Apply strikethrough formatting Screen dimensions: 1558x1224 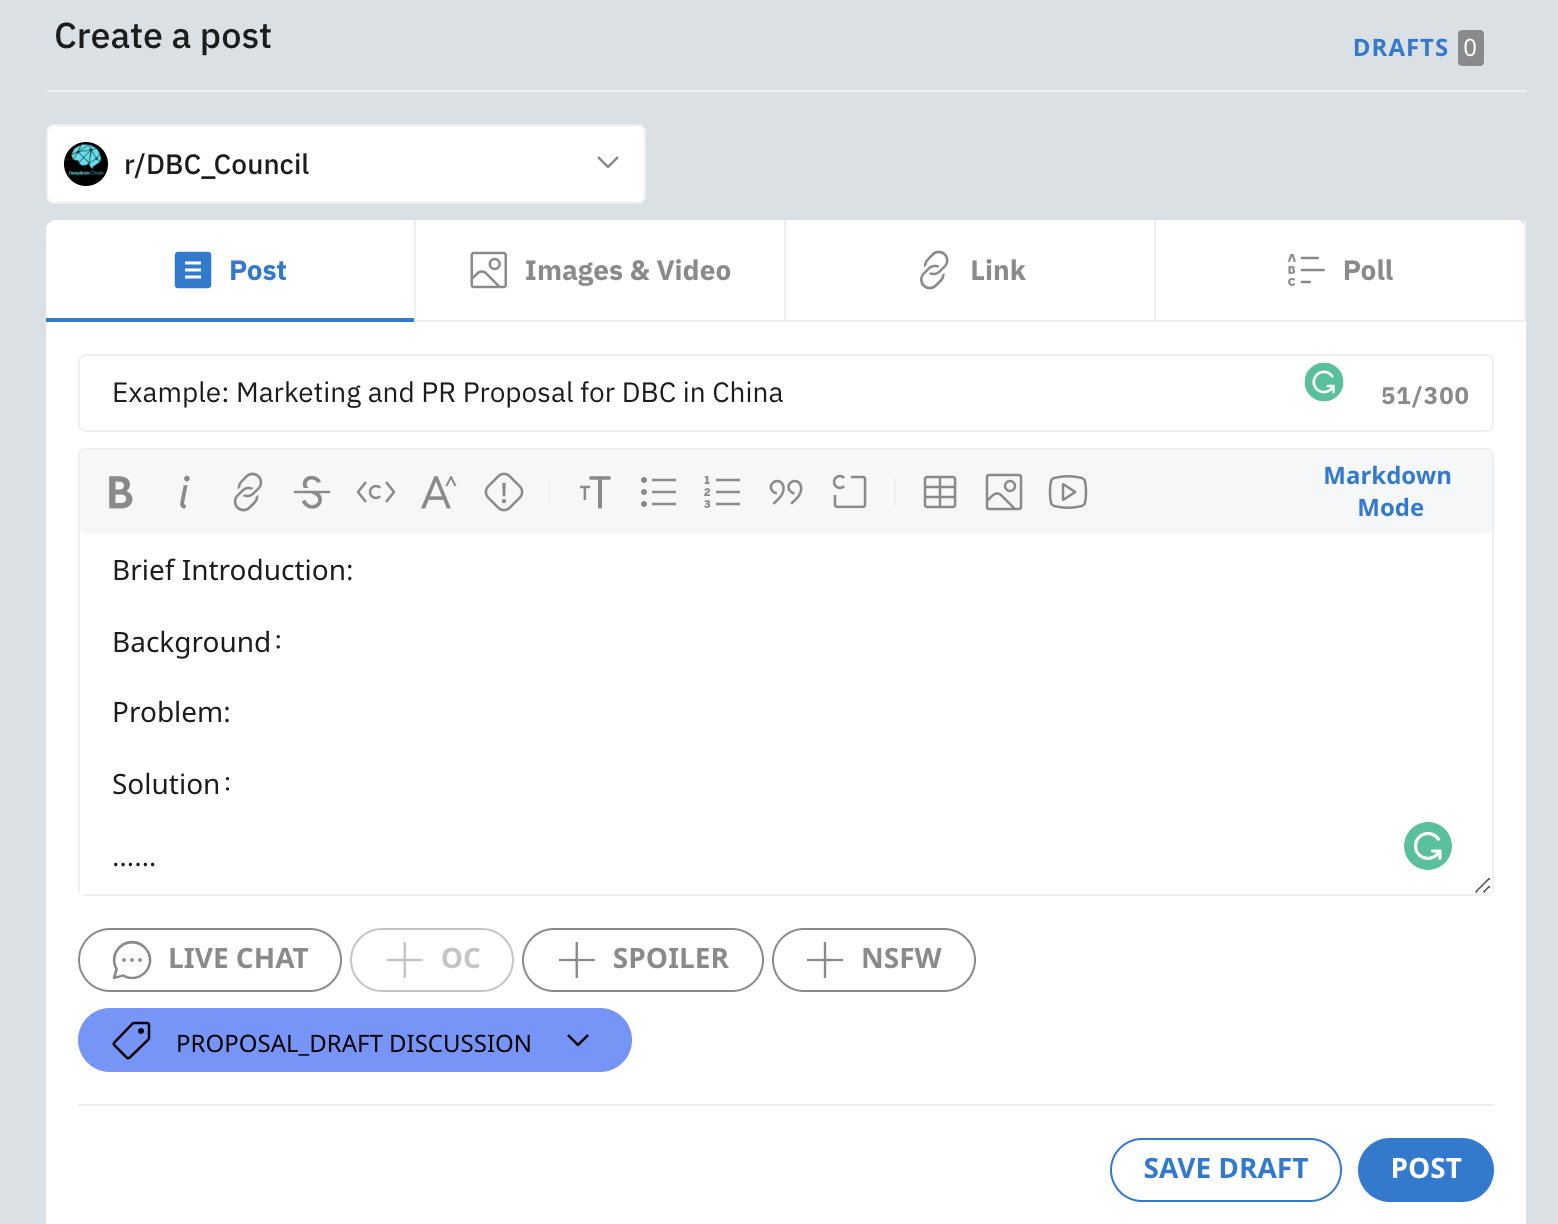(x=312, y=492)
